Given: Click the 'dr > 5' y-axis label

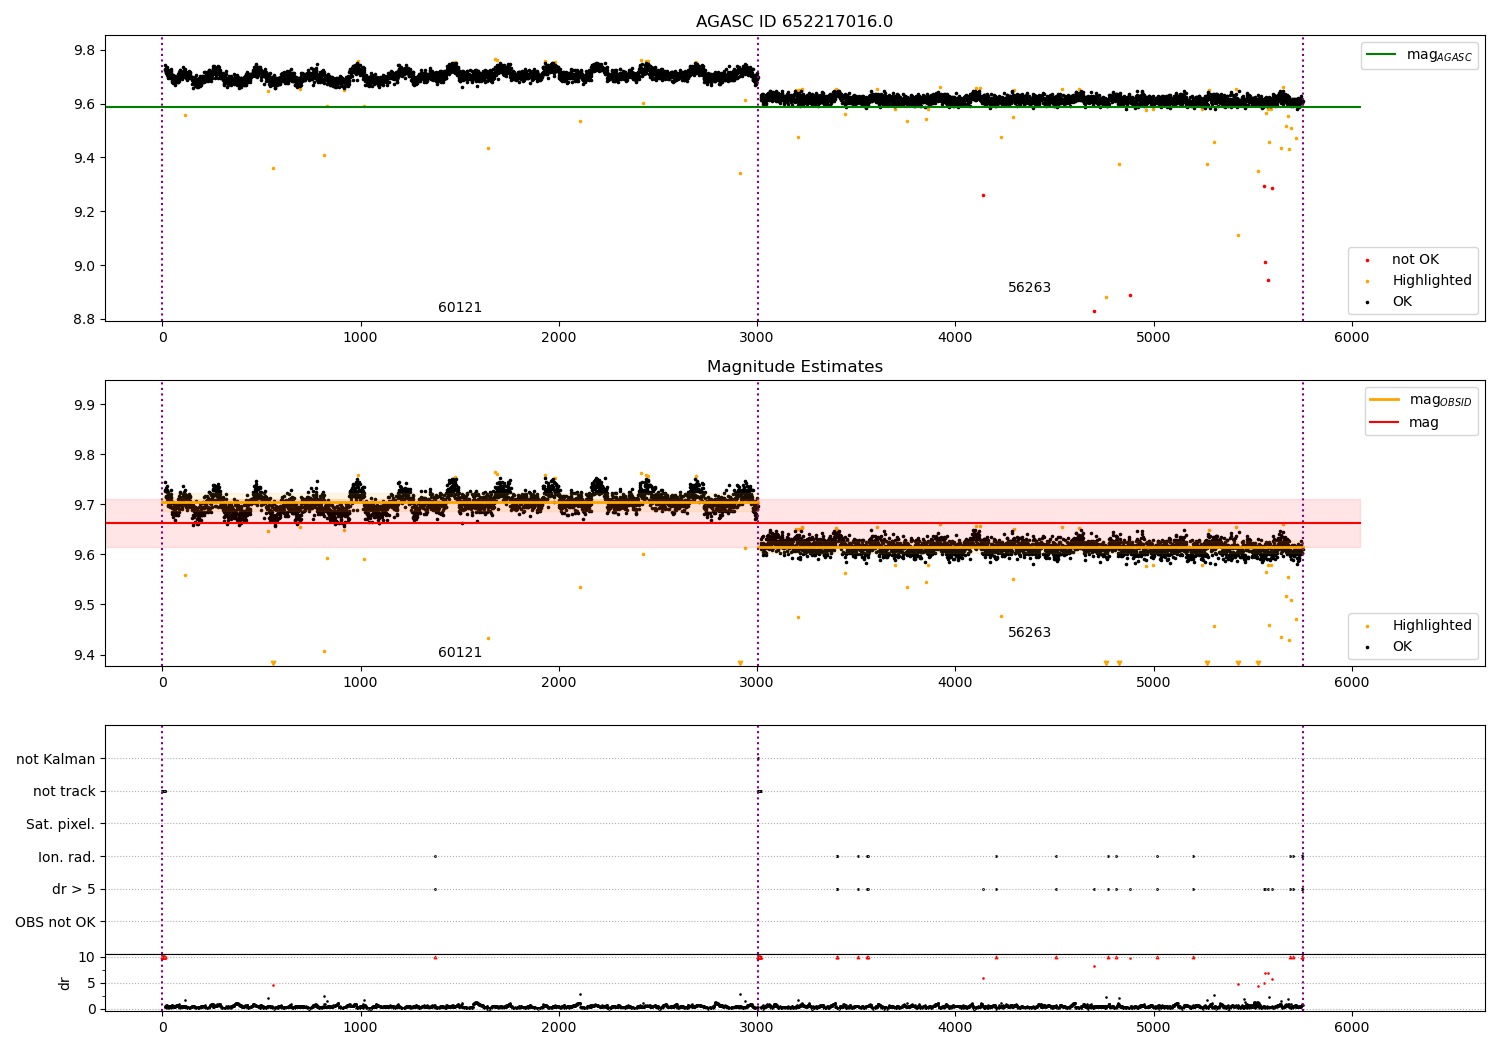Looking at the screenshot, I should 73,890.
